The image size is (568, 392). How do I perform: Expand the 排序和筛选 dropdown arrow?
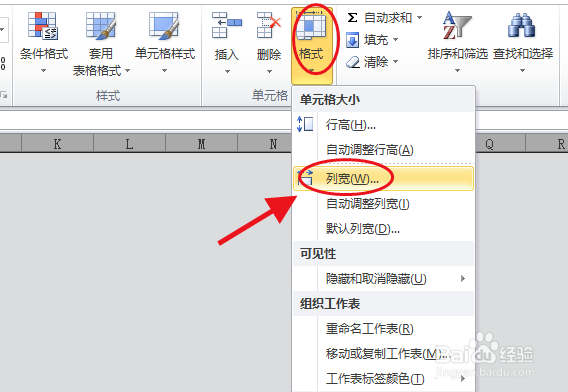(x=458, y=71)
